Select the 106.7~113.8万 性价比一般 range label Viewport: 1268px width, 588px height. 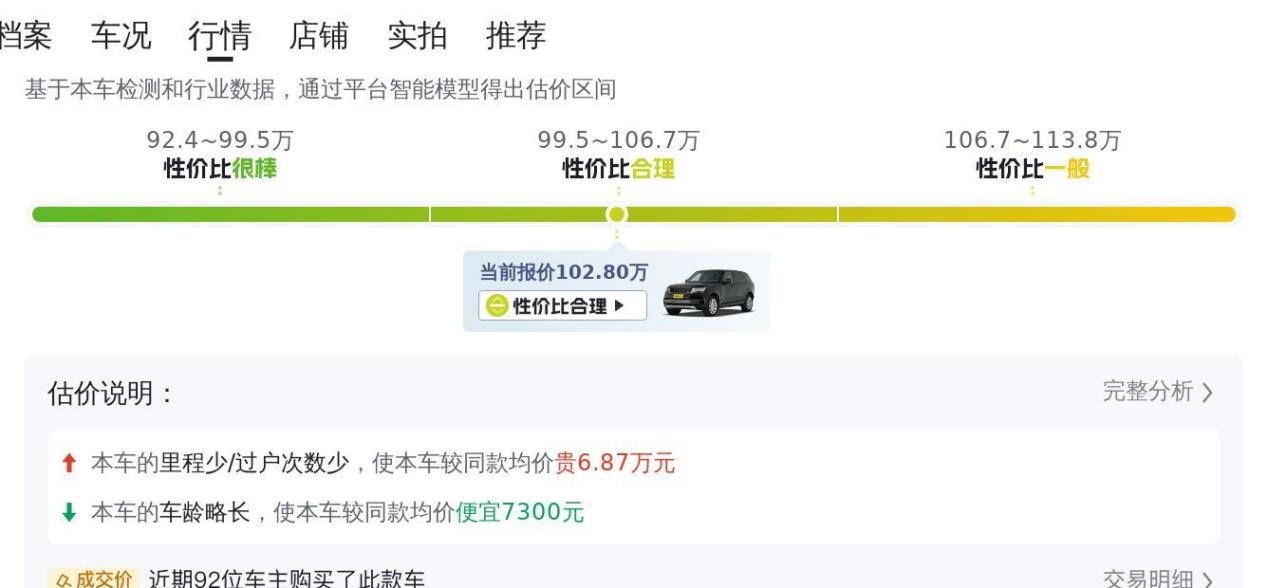point(1032,155)
